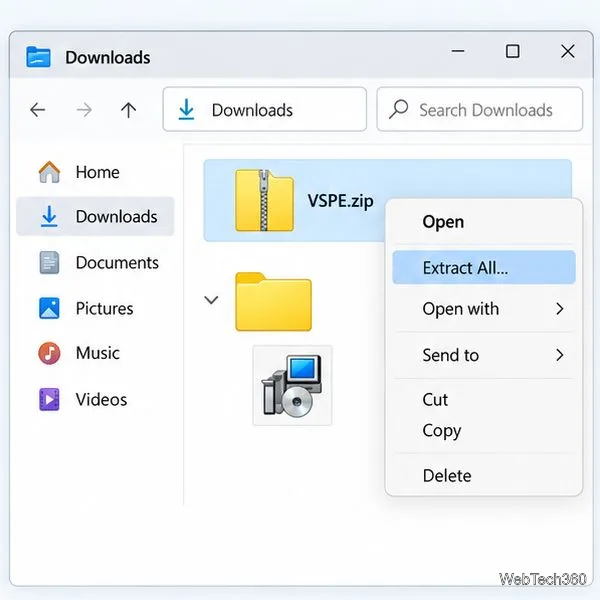Viewport: 600px width, 600px height.
Task: Collapse the group chevron beside the yellow folder
Action: tap(211, 300)
